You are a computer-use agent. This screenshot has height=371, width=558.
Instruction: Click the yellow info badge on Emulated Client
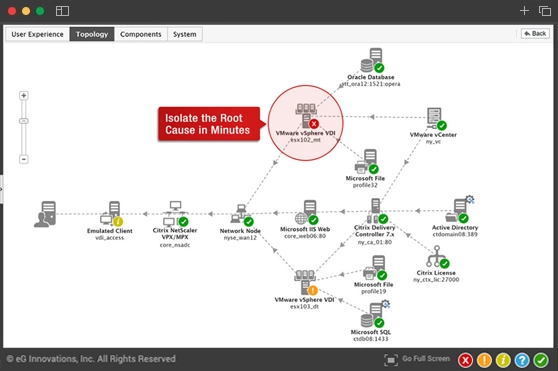click(118, 222)
